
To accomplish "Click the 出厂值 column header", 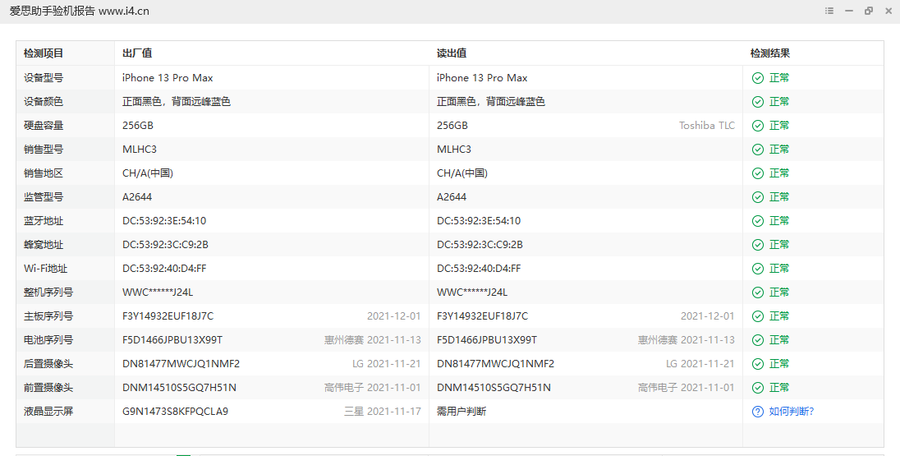I will (x=137, y=53).
